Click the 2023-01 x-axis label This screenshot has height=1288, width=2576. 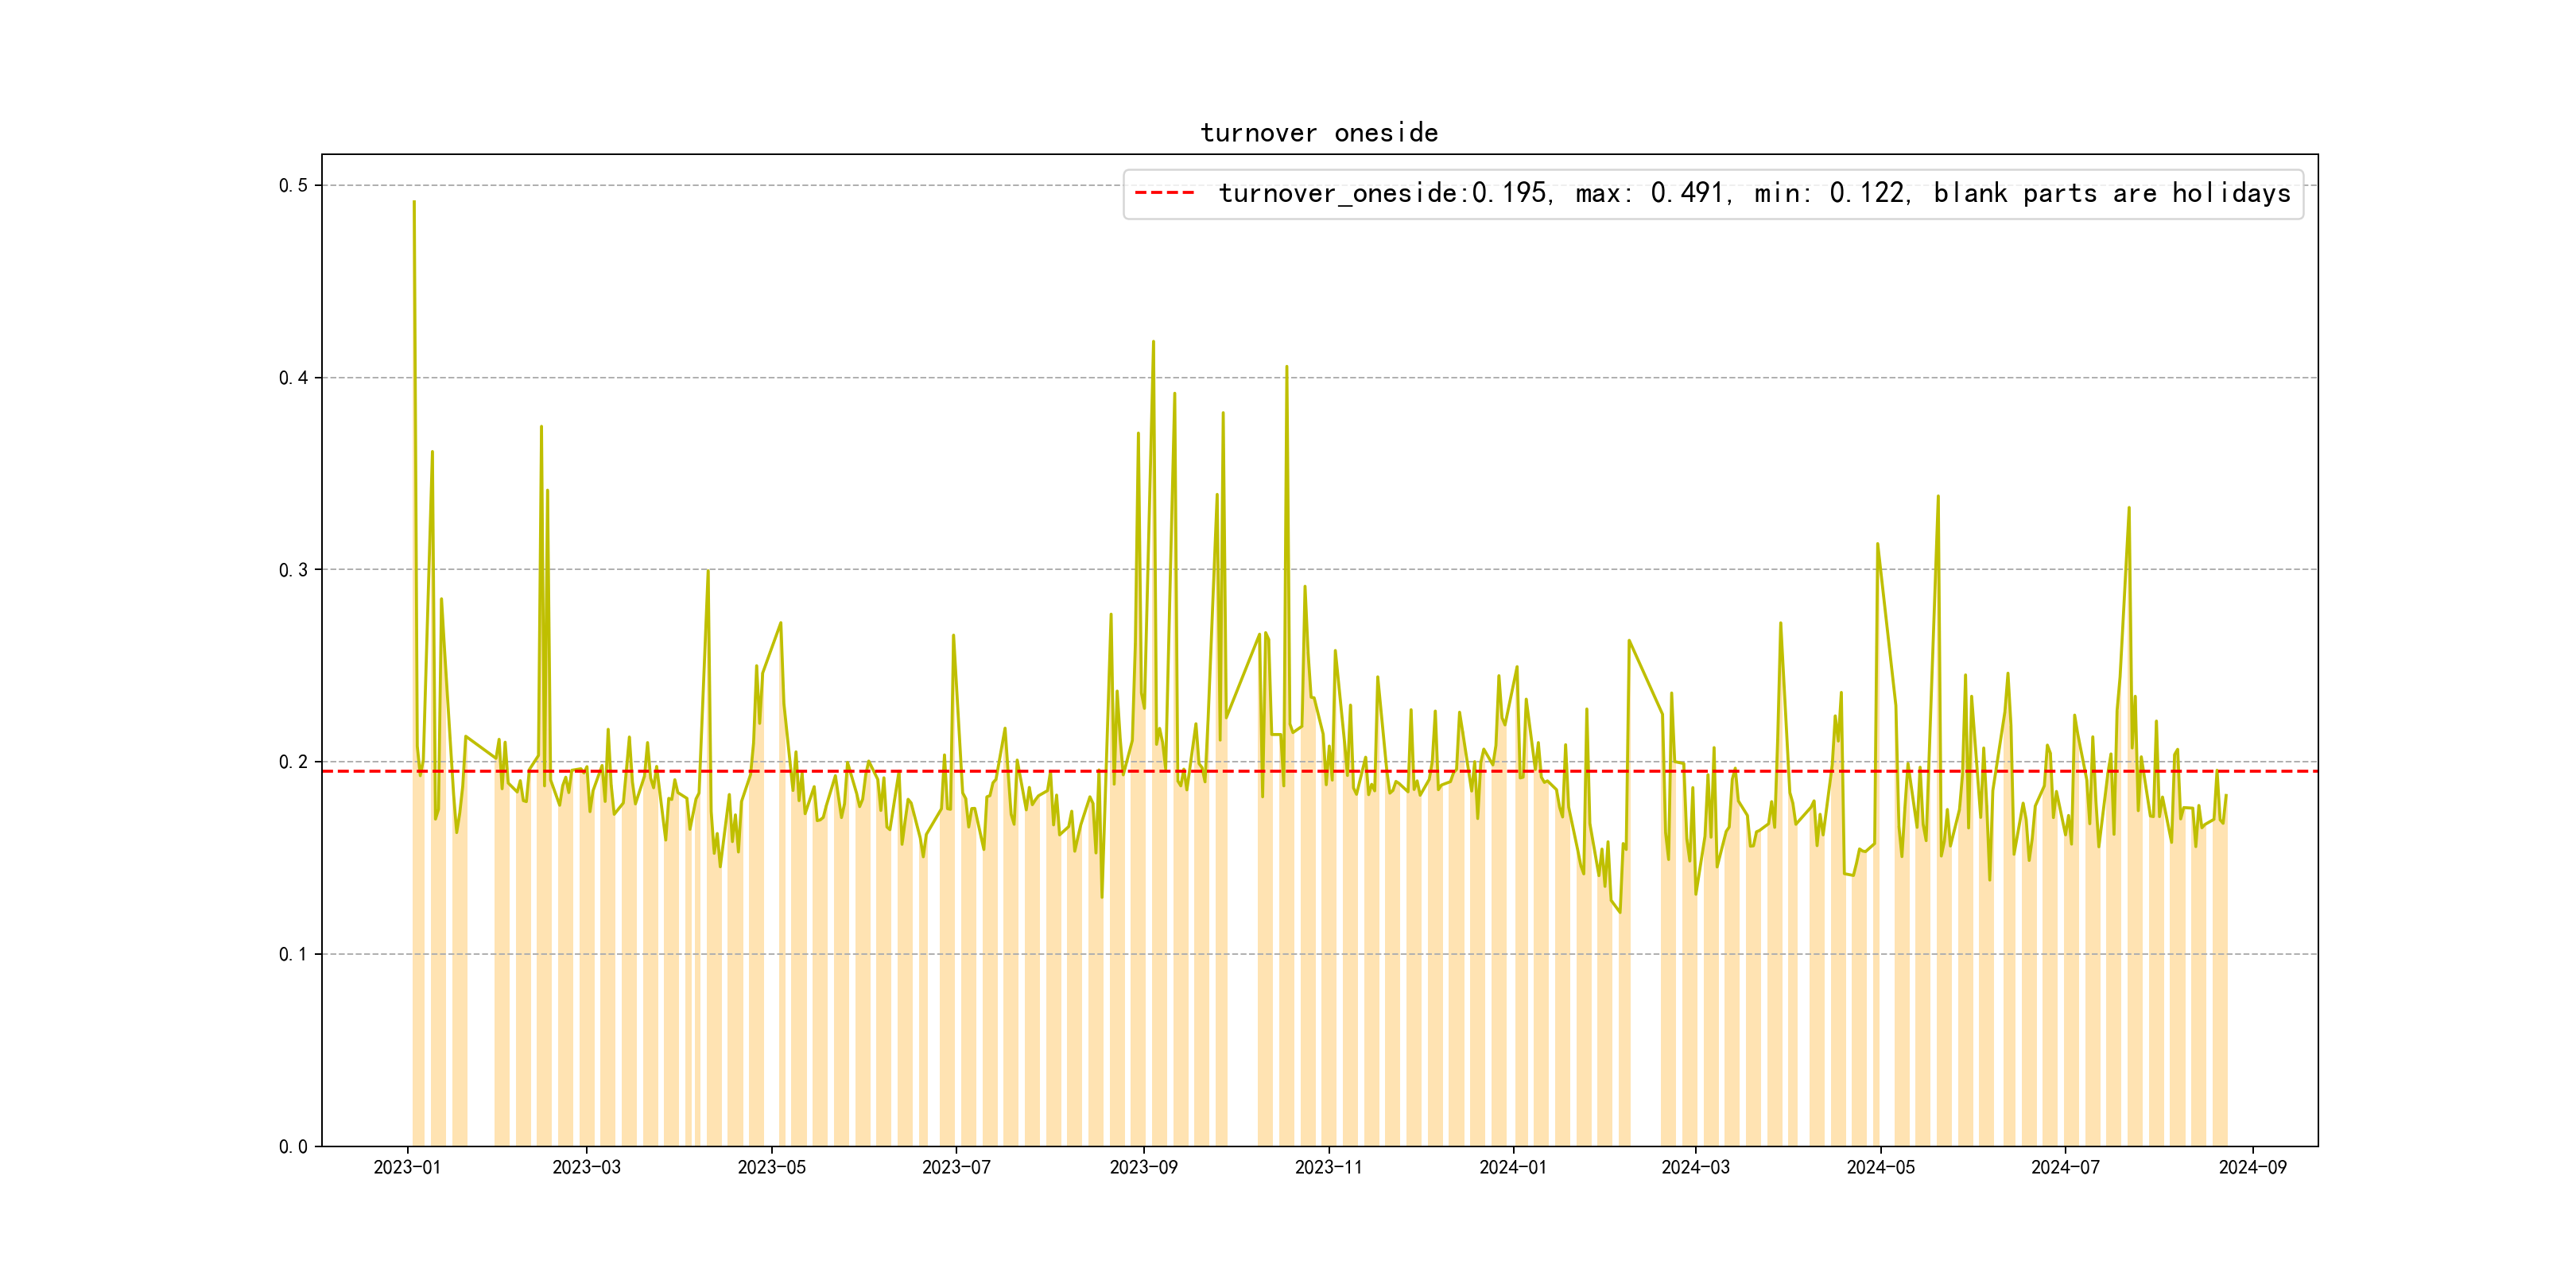click(x=407, y=1167)
